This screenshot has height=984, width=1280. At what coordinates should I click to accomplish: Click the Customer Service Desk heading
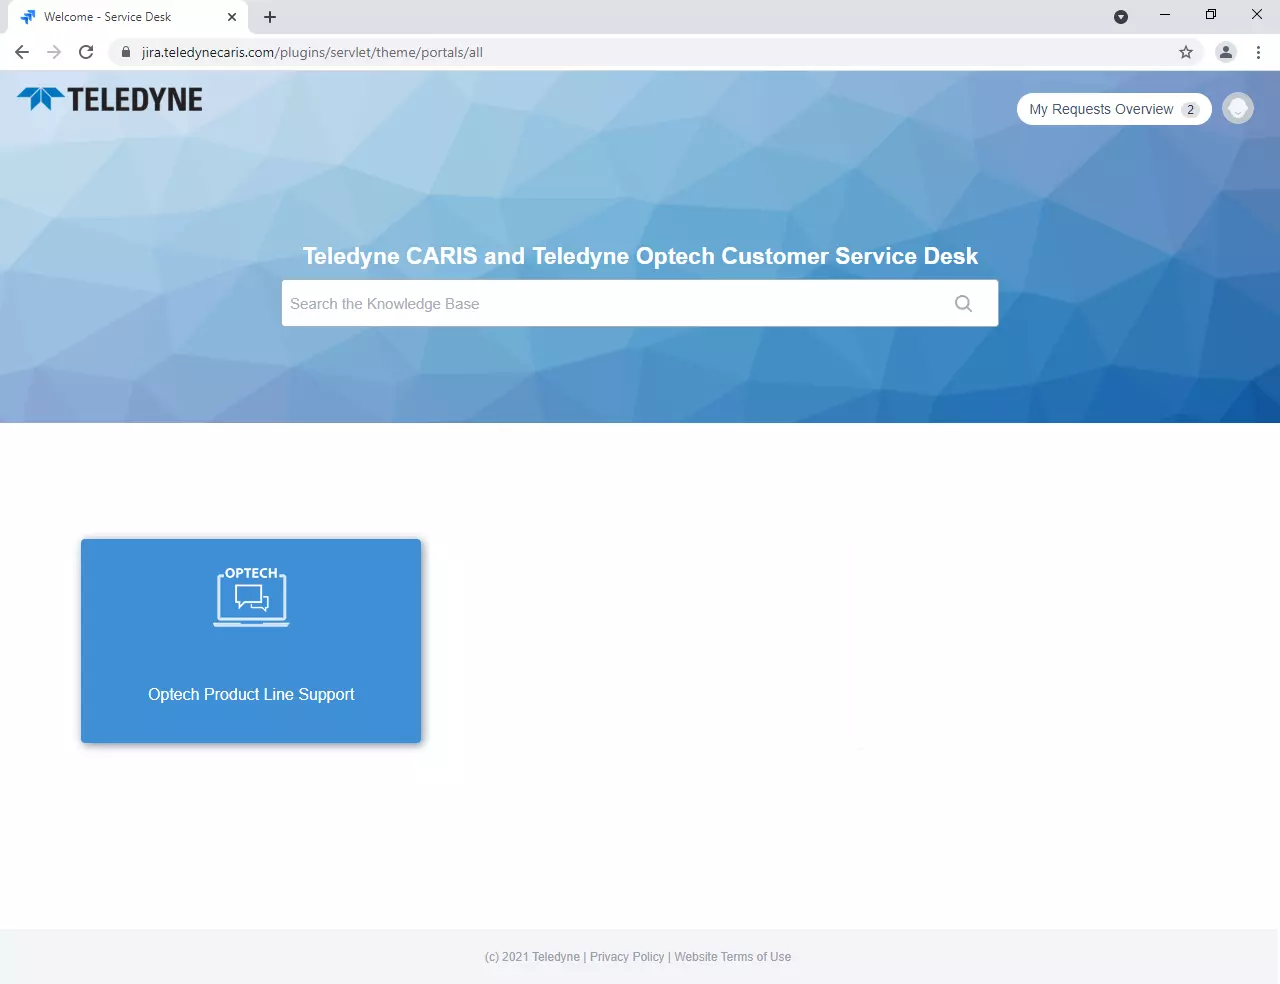640,256
